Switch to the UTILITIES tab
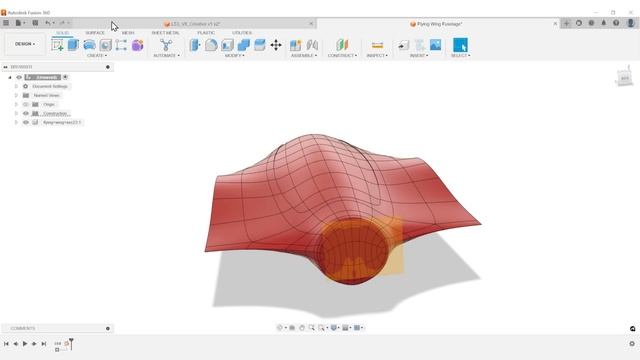Image resolution: width=640 pixels, height=360 pixels. (242, 33)
